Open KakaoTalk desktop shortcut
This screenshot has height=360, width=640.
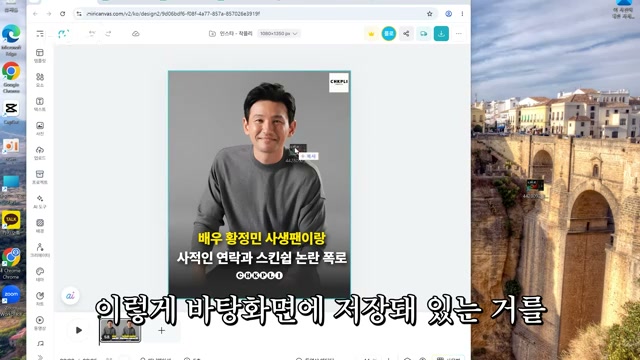point(11,223)
